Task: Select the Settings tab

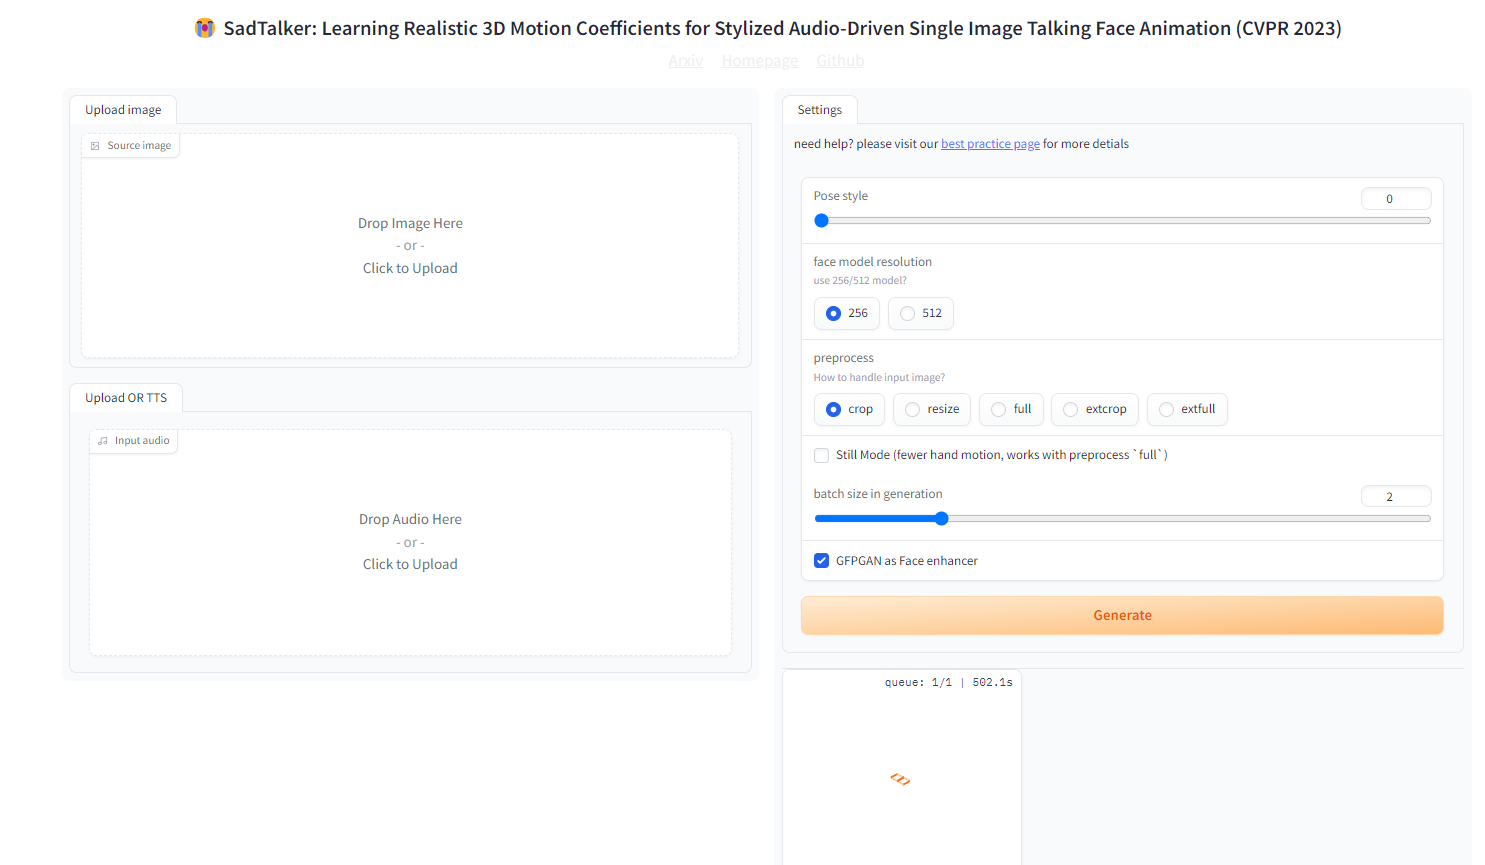Action: (820, 109)
